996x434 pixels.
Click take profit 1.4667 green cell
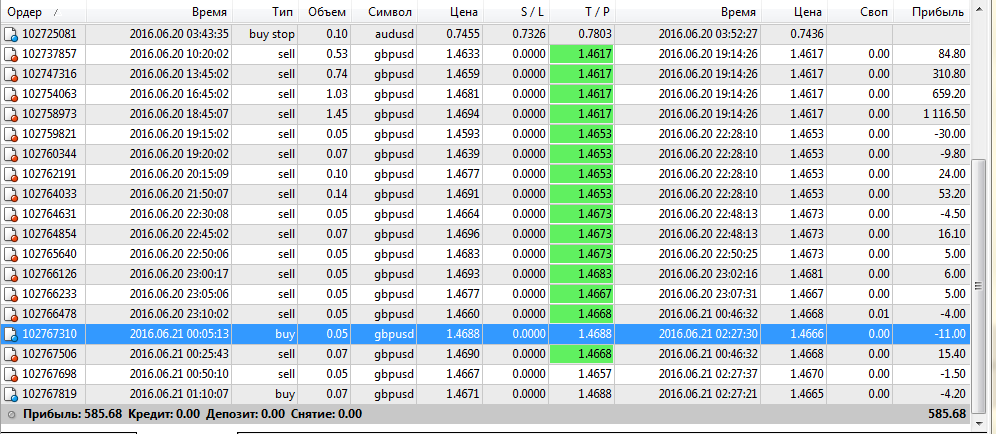point(581,294)
